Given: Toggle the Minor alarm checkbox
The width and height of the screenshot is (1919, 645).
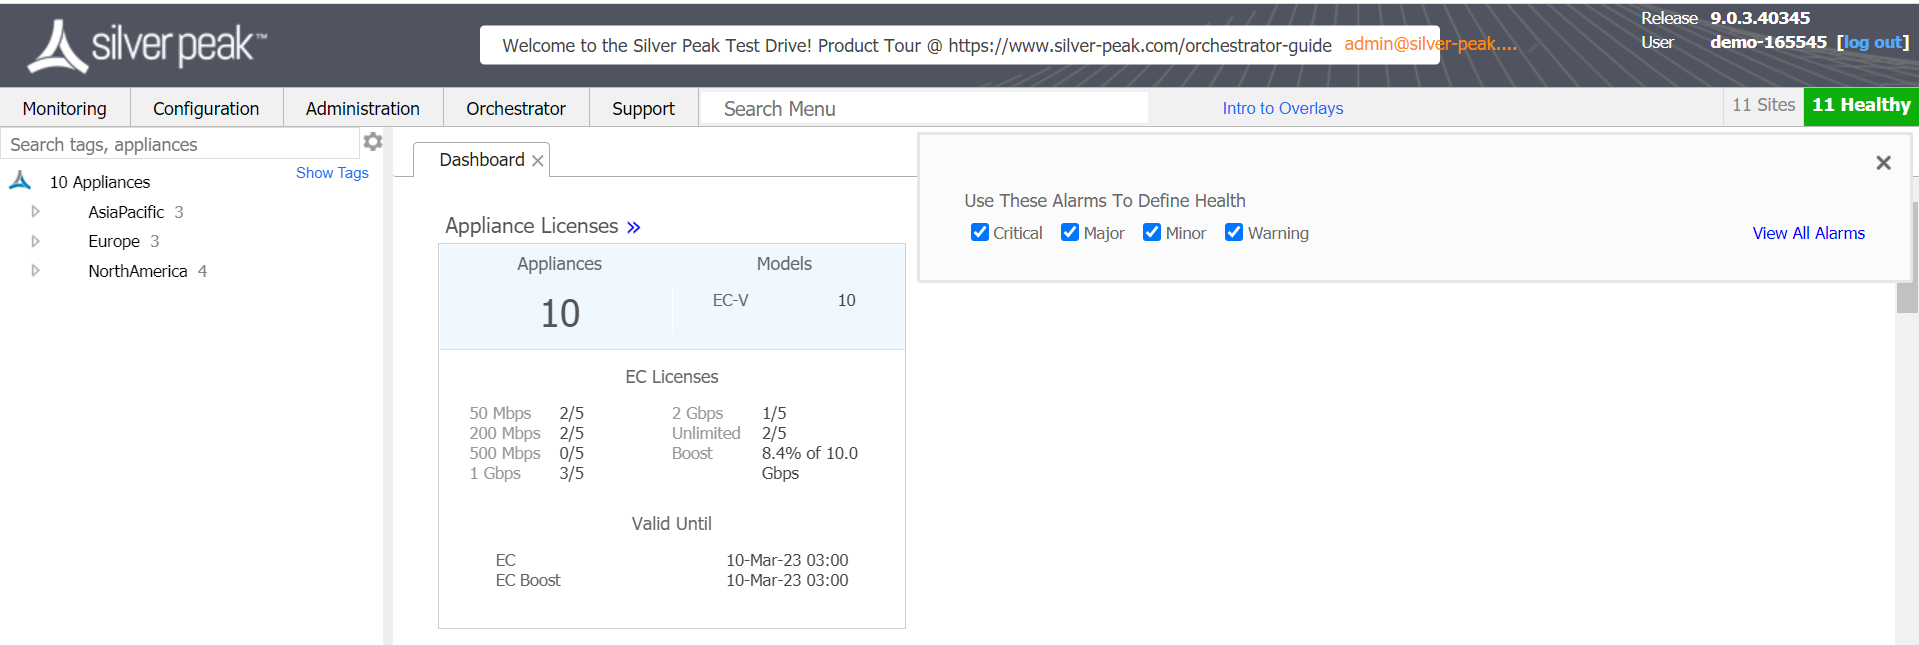Looking at the screenshot, I should (x=1152, y=232).
